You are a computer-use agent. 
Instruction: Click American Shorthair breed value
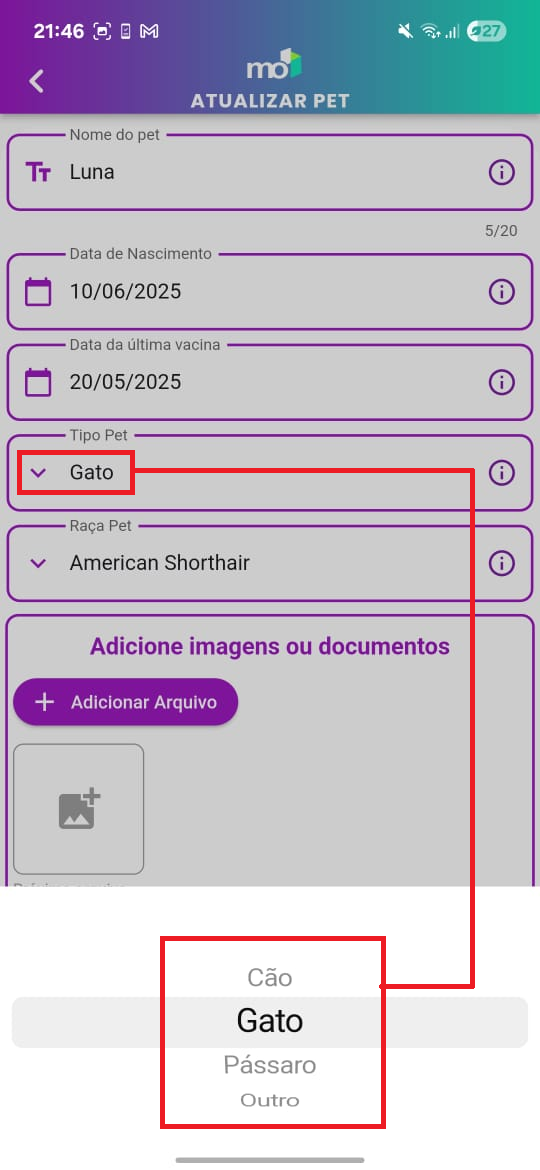click(x=160, y=563)
